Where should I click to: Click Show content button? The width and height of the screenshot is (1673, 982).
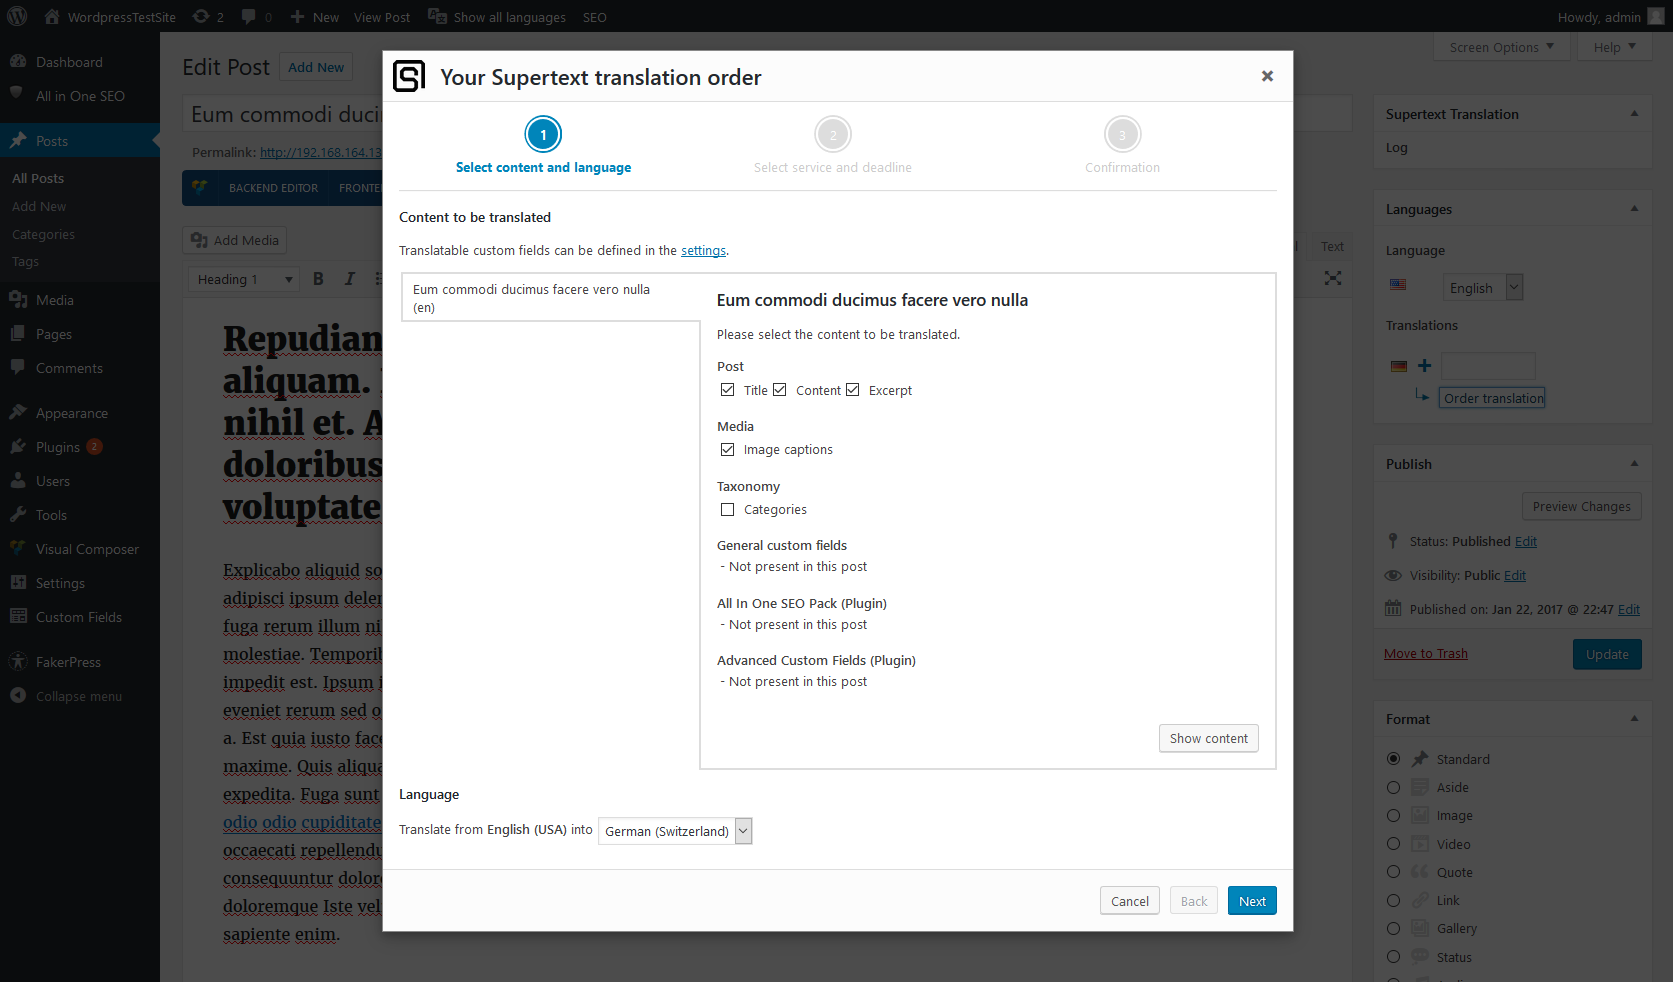click(1209, 738)
